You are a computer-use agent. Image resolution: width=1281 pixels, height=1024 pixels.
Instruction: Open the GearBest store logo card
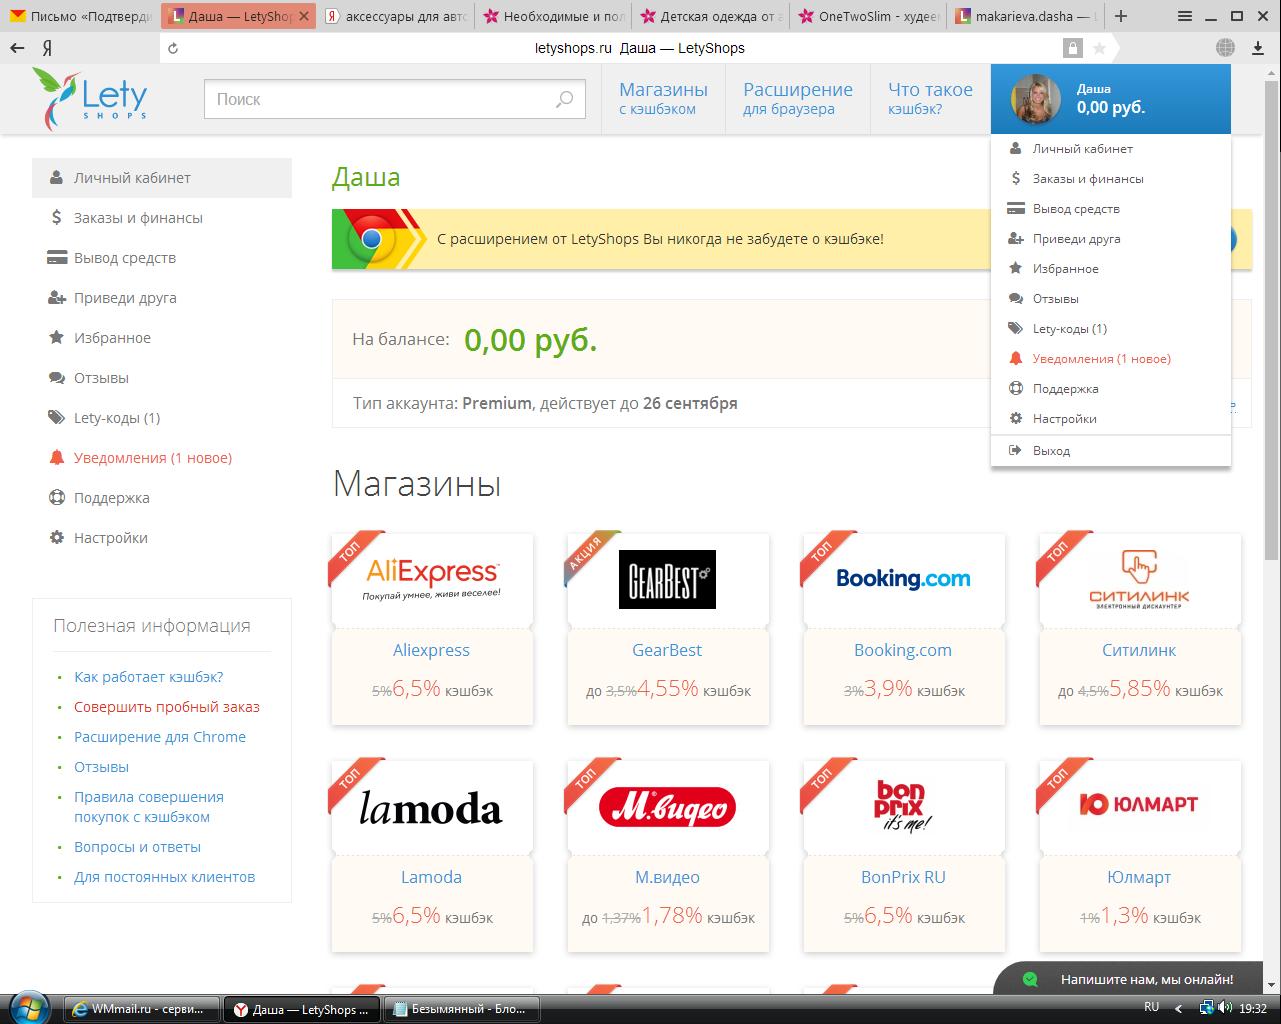tap(667, 579)
